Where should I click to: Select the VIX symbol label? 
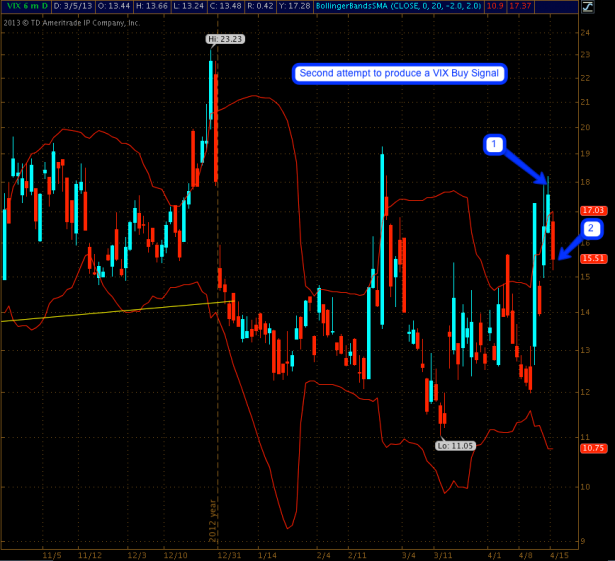(x=12, y=8)
